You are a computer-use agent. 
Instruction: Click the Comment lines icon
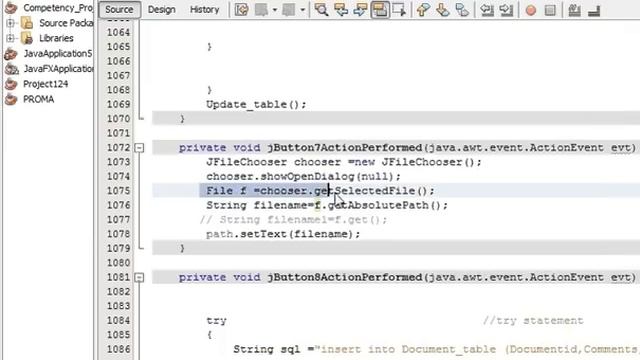(x=574, y=10)
